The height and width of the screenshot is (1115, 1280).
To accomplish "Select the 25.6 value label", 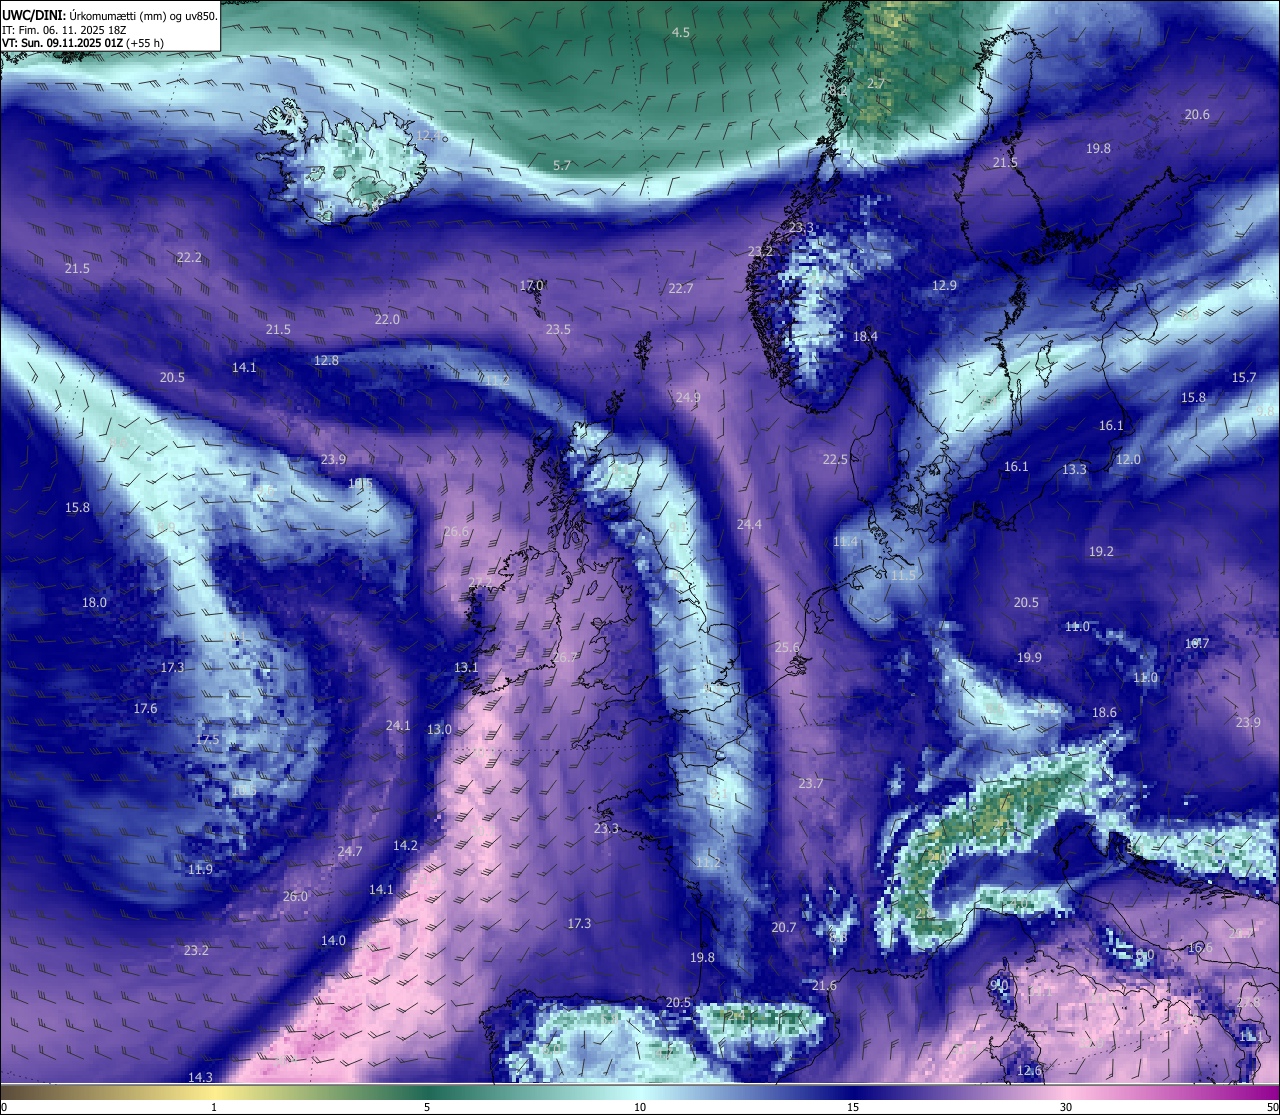I will pyautogui.click(x=787, y=648).
